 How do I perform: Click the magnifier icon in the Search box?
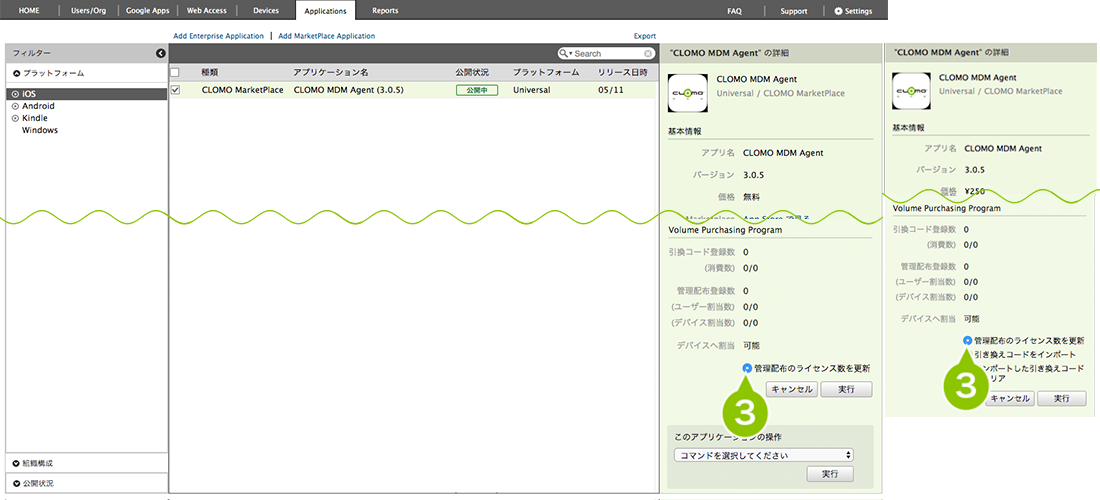pyautogui.click(x=563, y=53)
